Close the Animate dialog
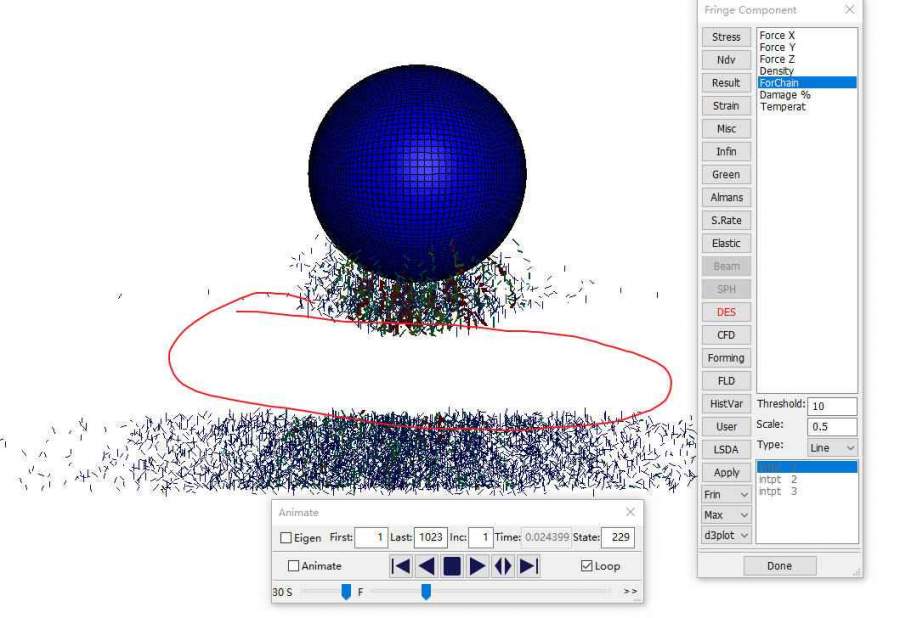900x618 pixels. (x=630, y=512)
